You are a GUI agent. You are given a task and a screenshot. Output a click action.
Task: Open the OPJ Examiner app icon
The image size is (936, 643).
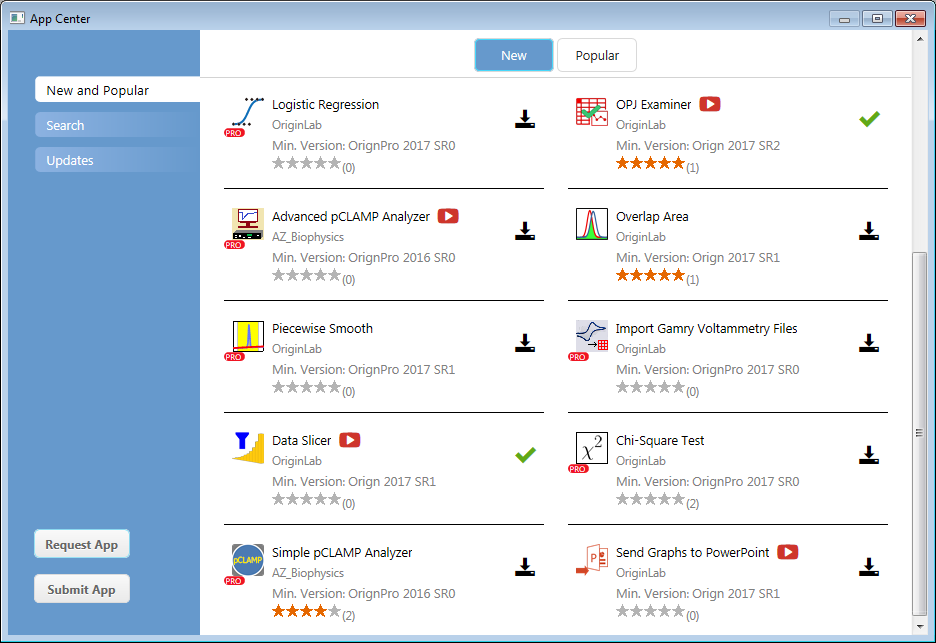(592, 112)
